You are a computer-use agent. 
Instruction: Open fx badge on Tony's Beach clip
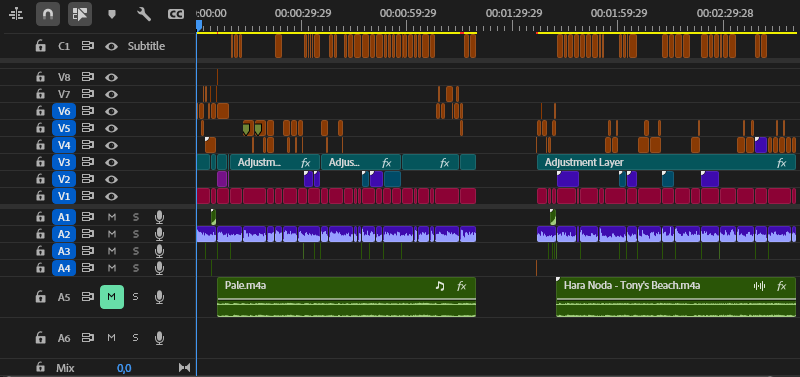(782, 286)
